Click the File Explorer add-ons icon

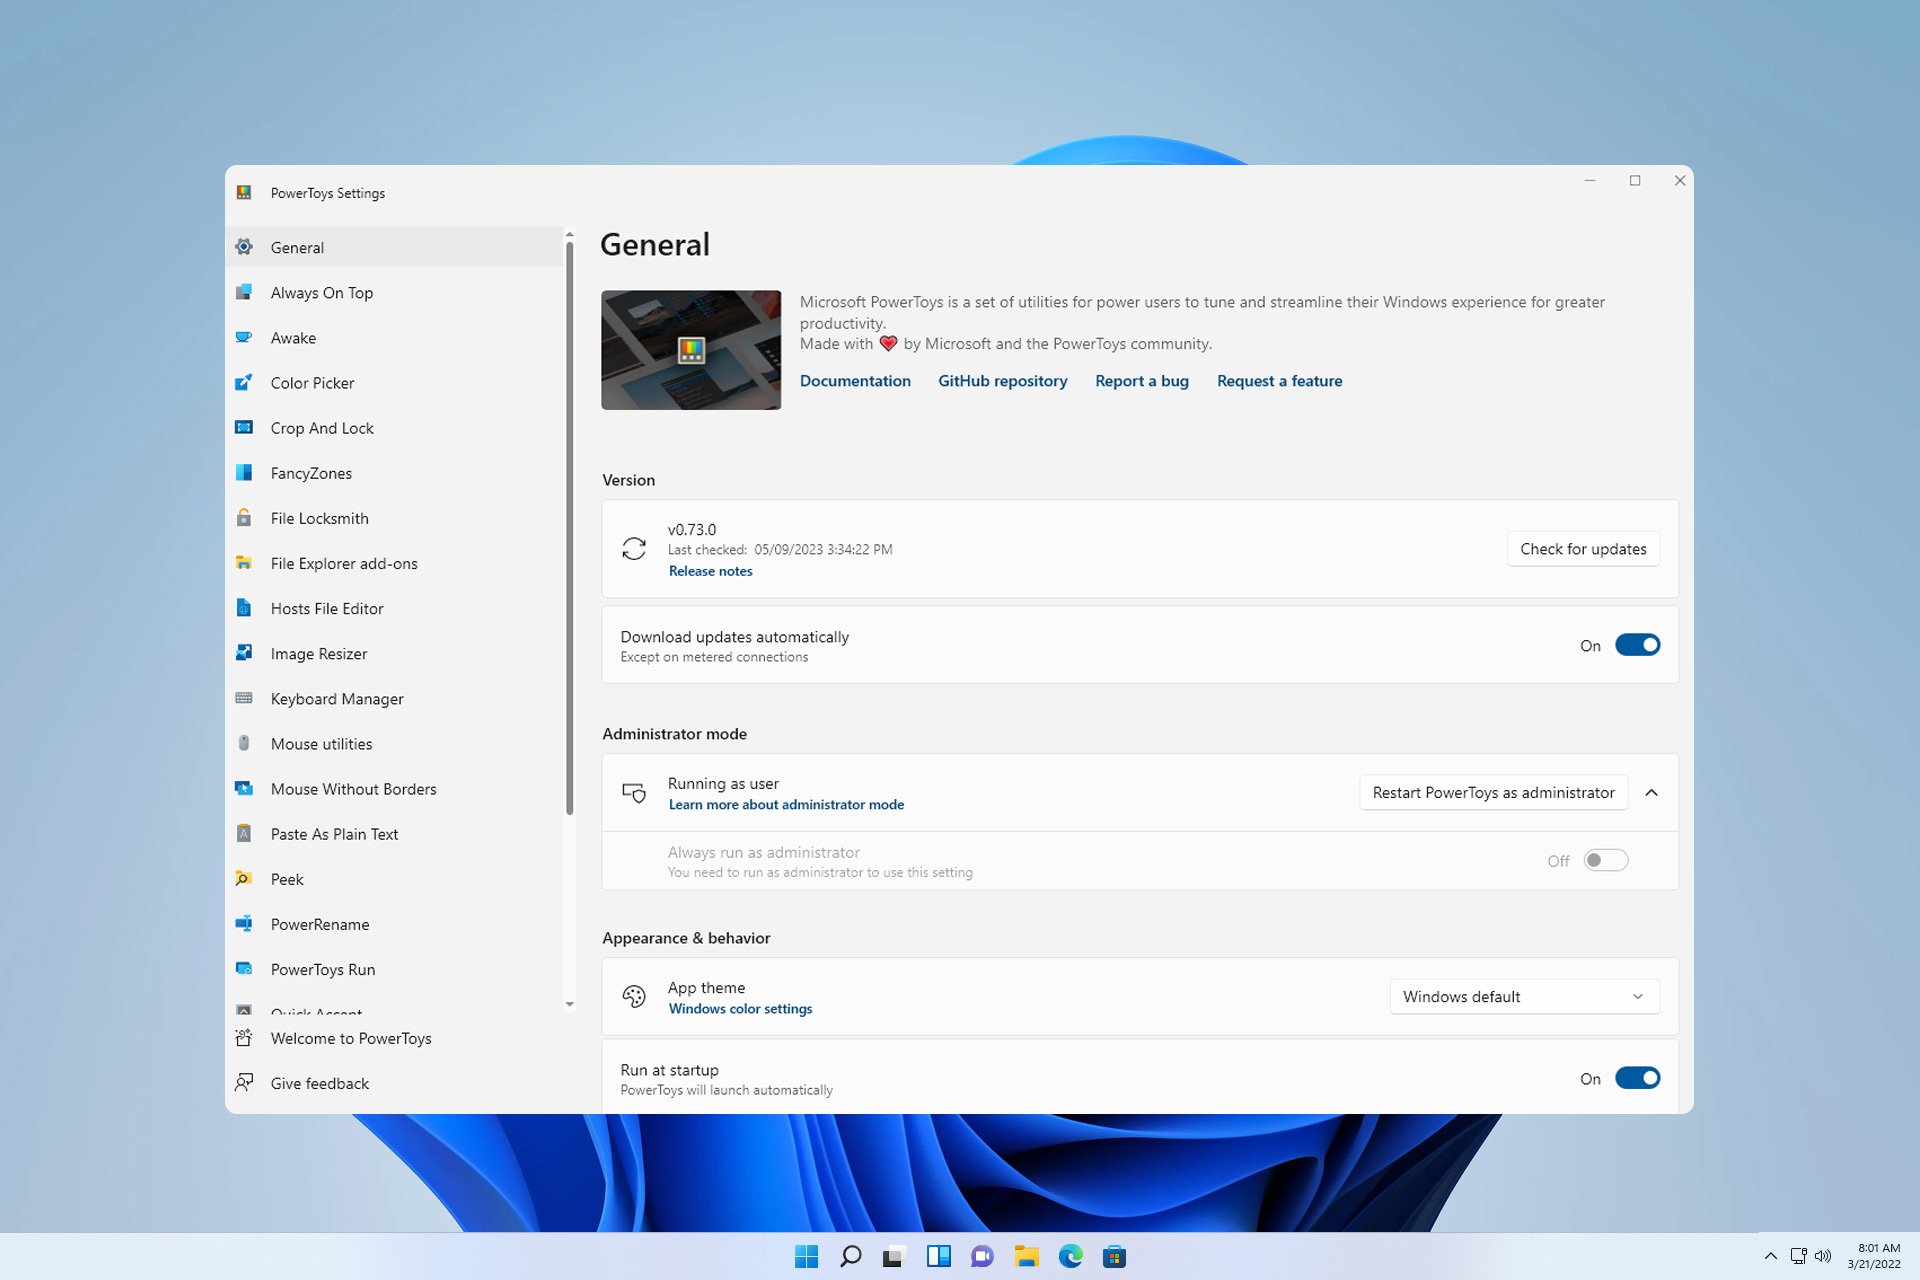[244, 562]
